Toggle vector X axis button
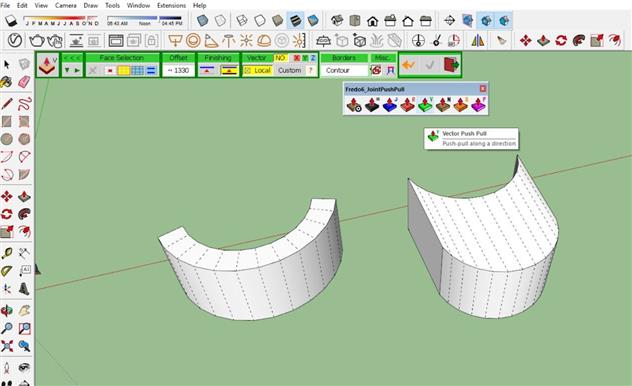The height and width of the screenshot is (386, 632). point(297,58)
